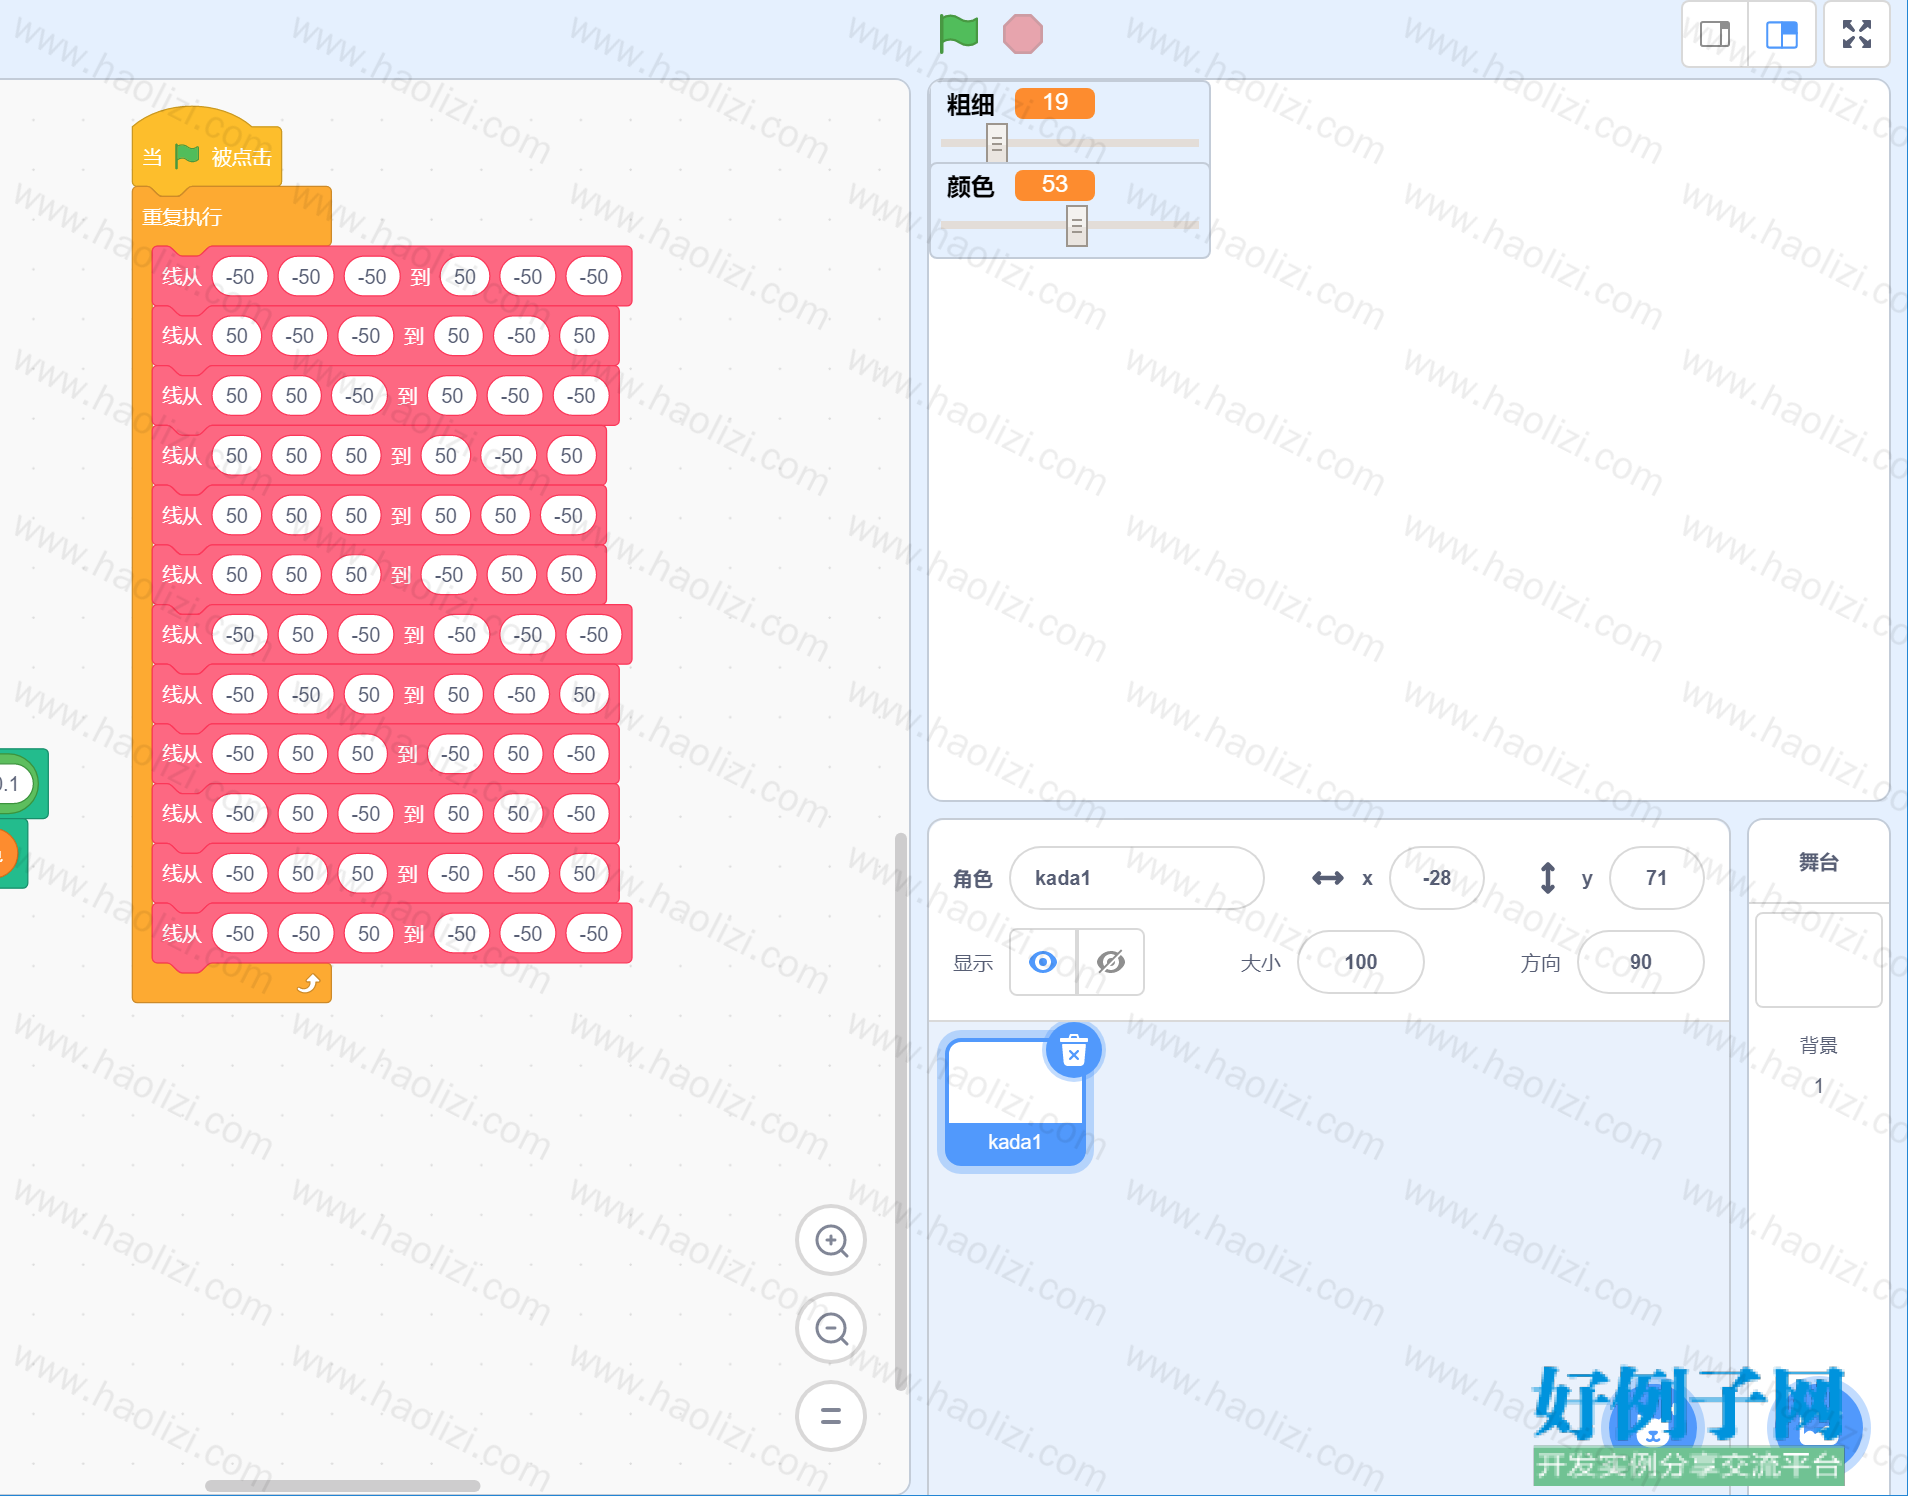Click the y vertical arrows icon
1908x1496 pixels.
1547,878
